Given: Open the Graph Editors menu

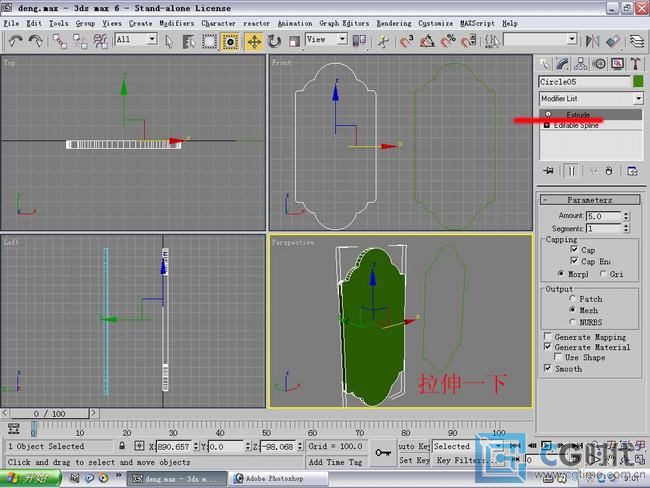Looking at the screenshot, I should tap(344, 23).
